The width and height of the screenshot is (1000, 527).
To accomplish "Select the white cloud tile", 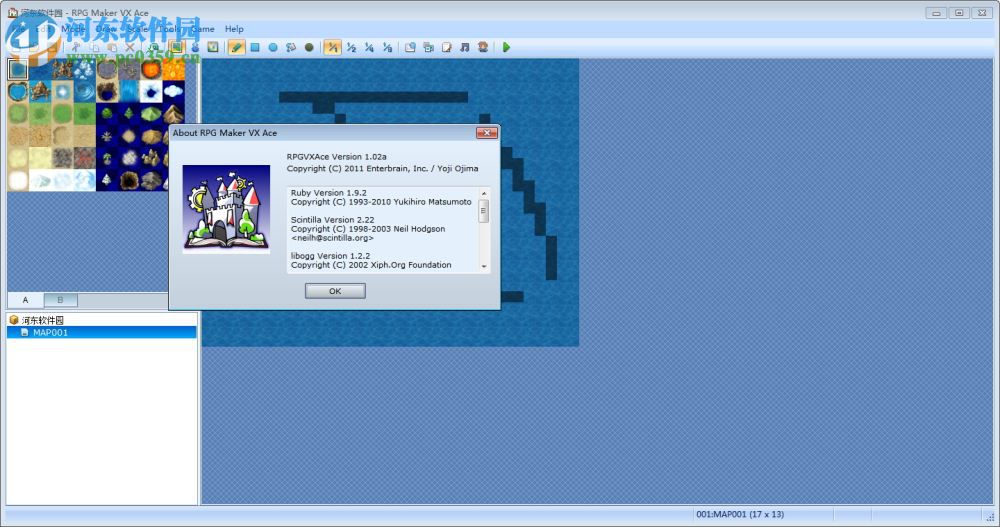I will [x=173, y=91].
